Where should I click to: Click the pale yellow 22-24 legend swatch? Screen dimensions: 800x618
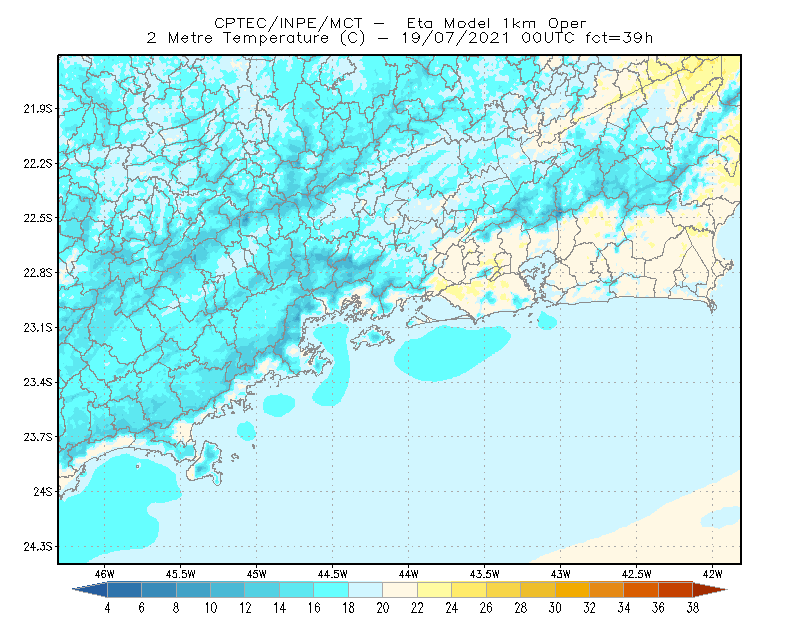pos(435,590)
